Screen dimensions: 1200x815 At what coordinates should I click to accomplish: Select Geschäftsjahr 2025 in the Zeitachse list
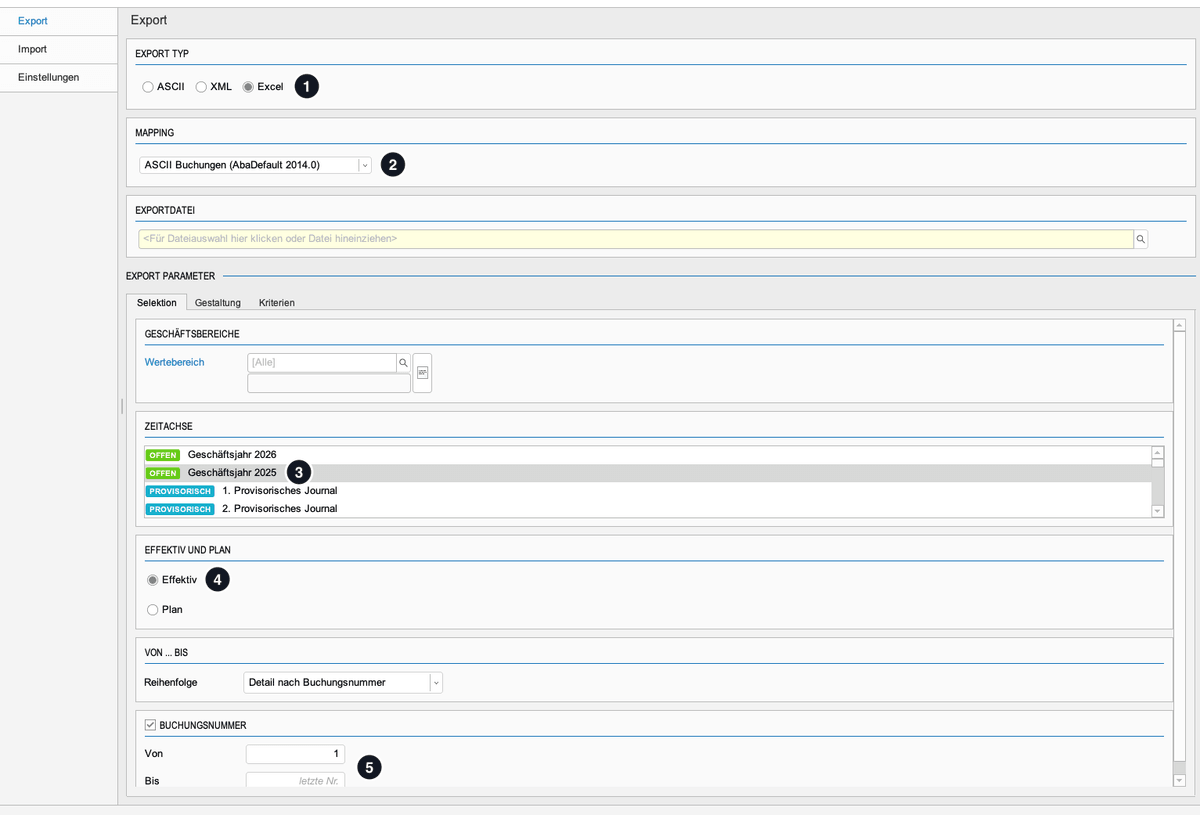(x=648, y=472)
